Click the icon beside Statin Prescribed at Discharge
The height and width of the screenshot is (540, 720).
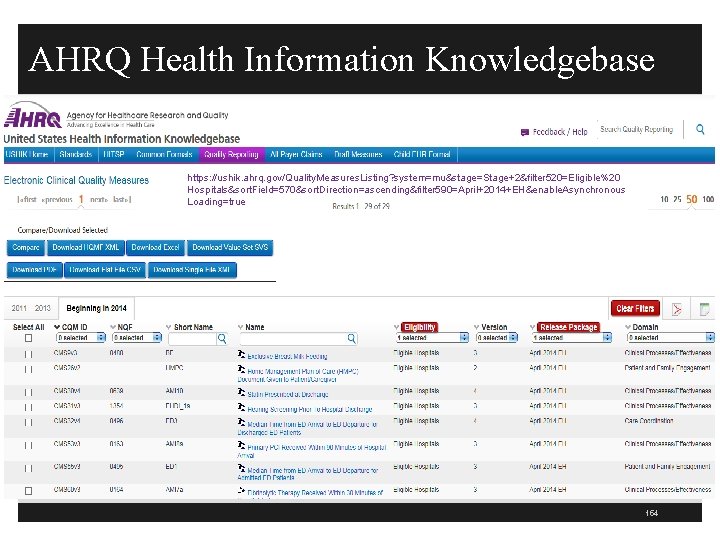tap(242, 392)
